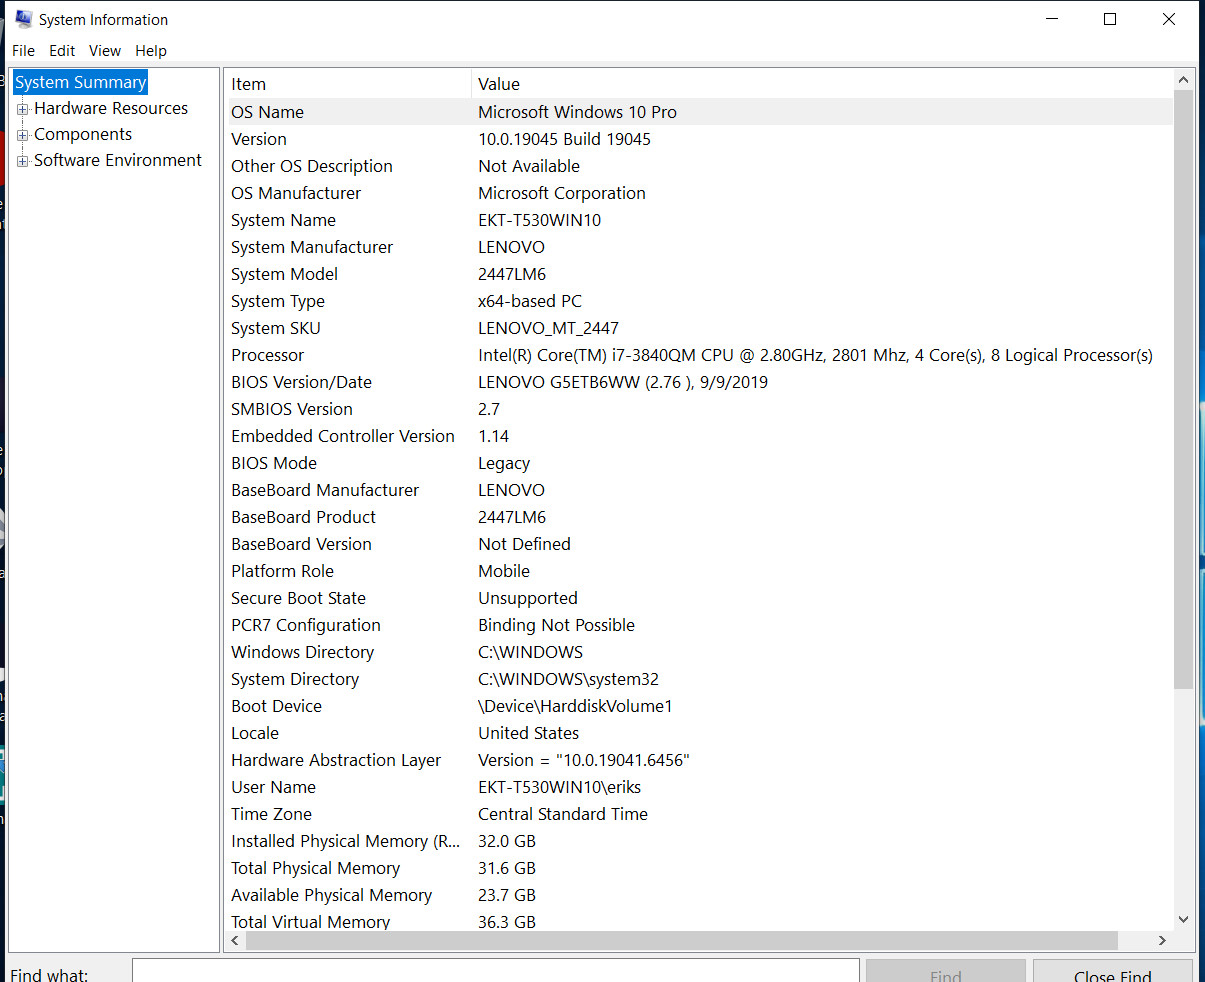The height and width of the screenshot is (982, 1205).
Task: Click the 'Binding Not Possible' value
Action: tap(557, 625)
